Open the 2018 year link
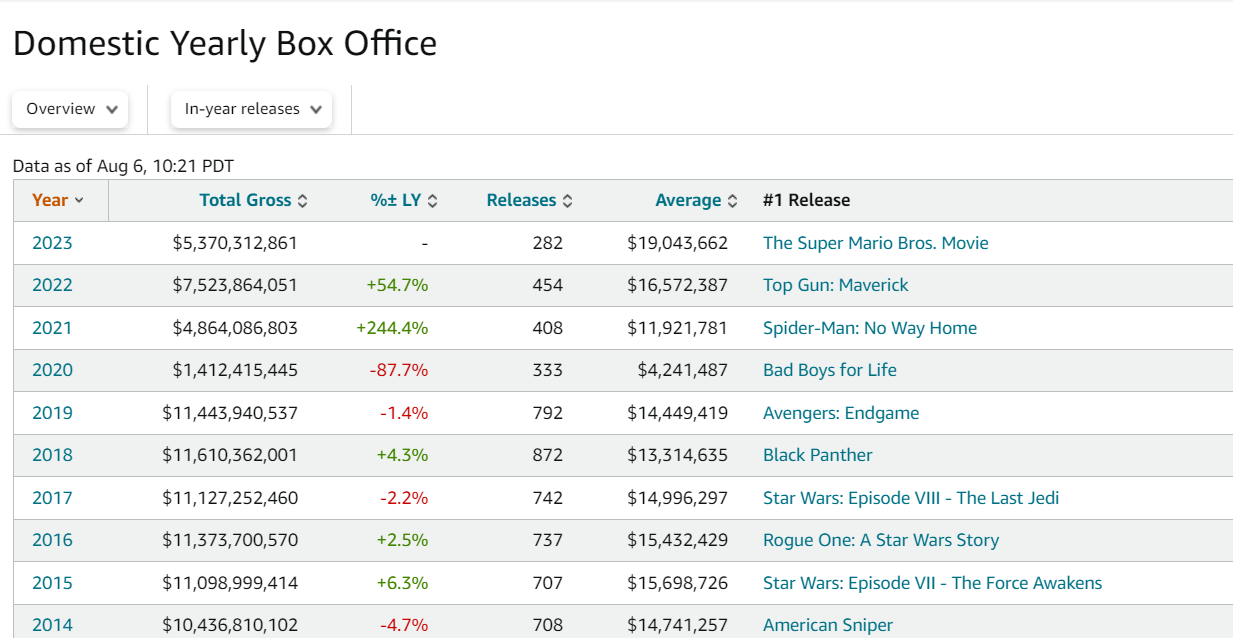This screenshot has width=1233, height=638. click(52, 455)
